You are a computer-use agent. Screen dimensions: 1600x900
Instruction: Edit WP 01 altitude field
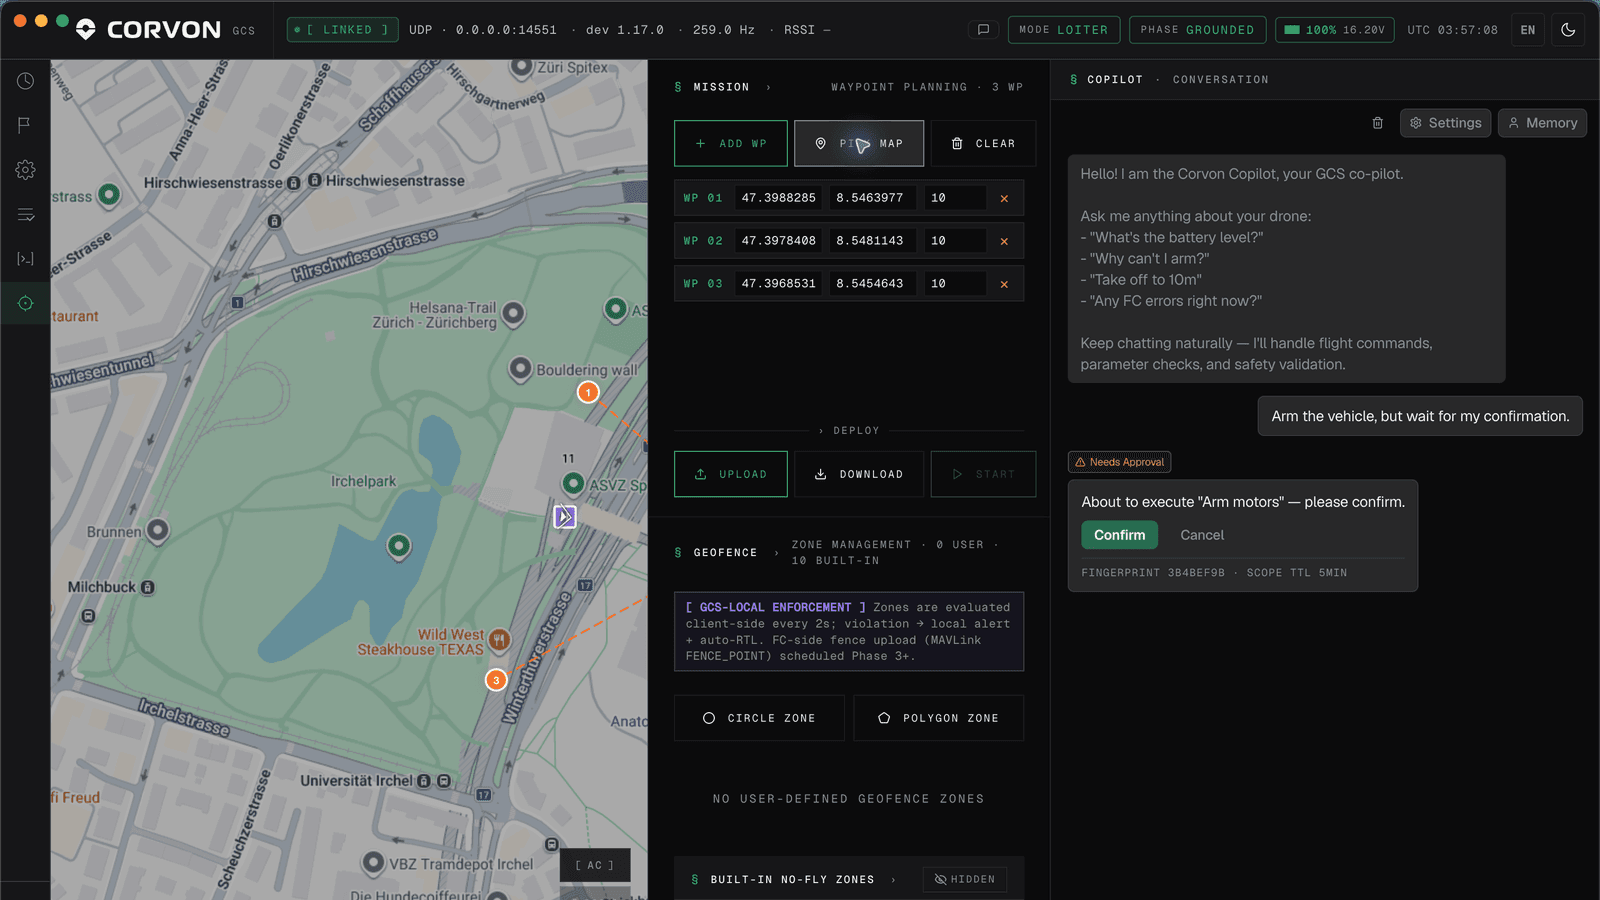point(954,198)
